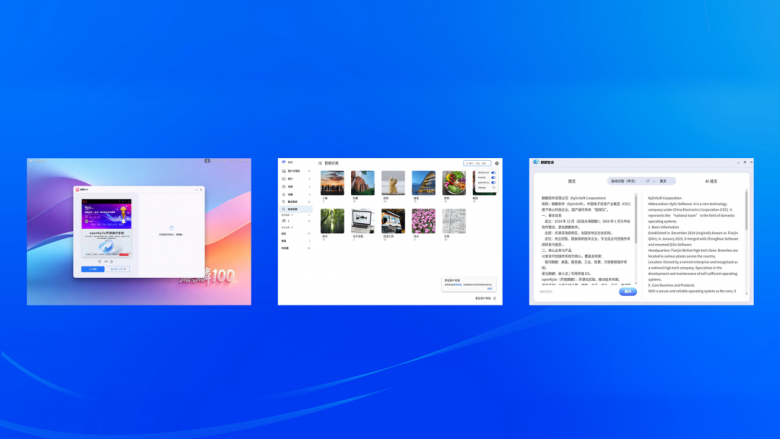This screenshot has width=780, height=439.
Task: Click the red app icon in the dialog title bar
Action: (x=77, y=189)
